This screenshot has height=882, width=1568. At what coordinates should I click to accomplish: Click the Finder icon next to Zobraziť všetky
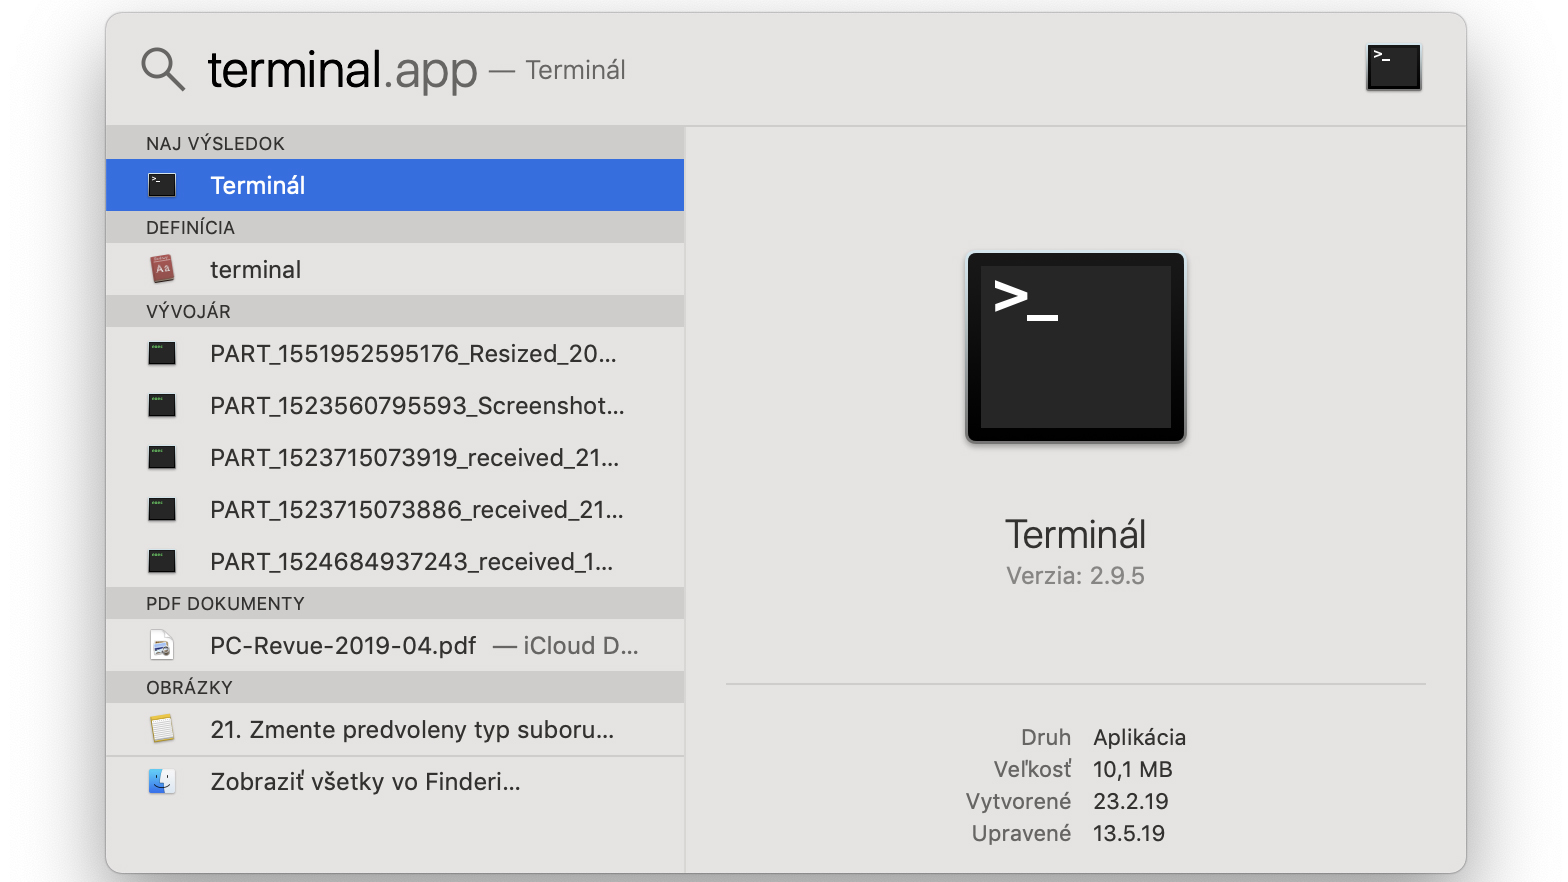point(162,781)
